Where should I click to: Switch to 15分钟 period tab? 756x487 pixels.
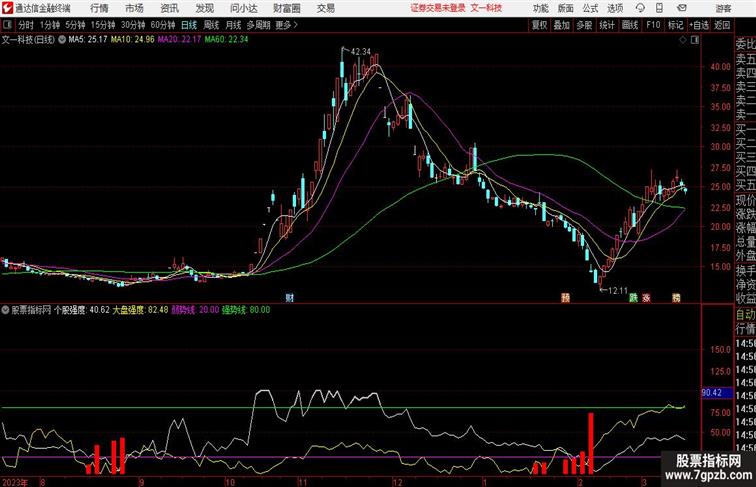pyautogui.click(x=103, y=25)
